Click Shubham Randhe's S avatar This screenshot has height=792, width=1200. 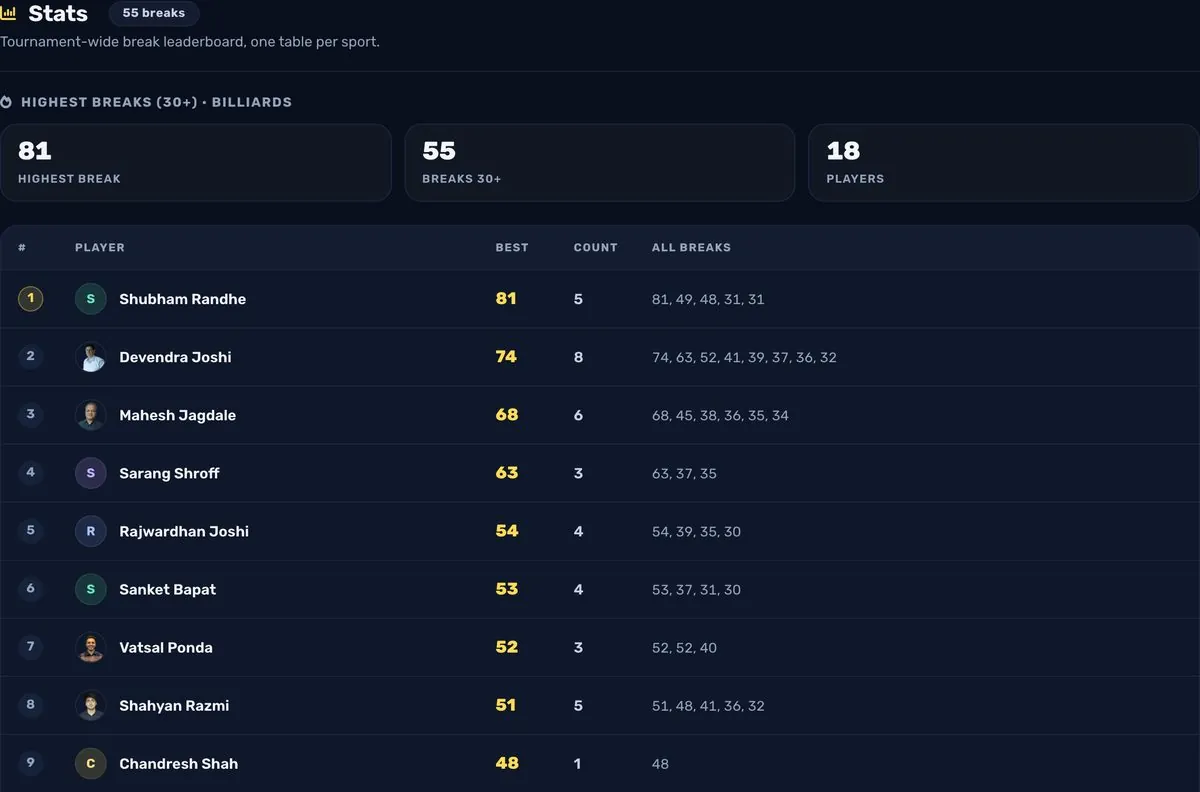pos(91,299)
